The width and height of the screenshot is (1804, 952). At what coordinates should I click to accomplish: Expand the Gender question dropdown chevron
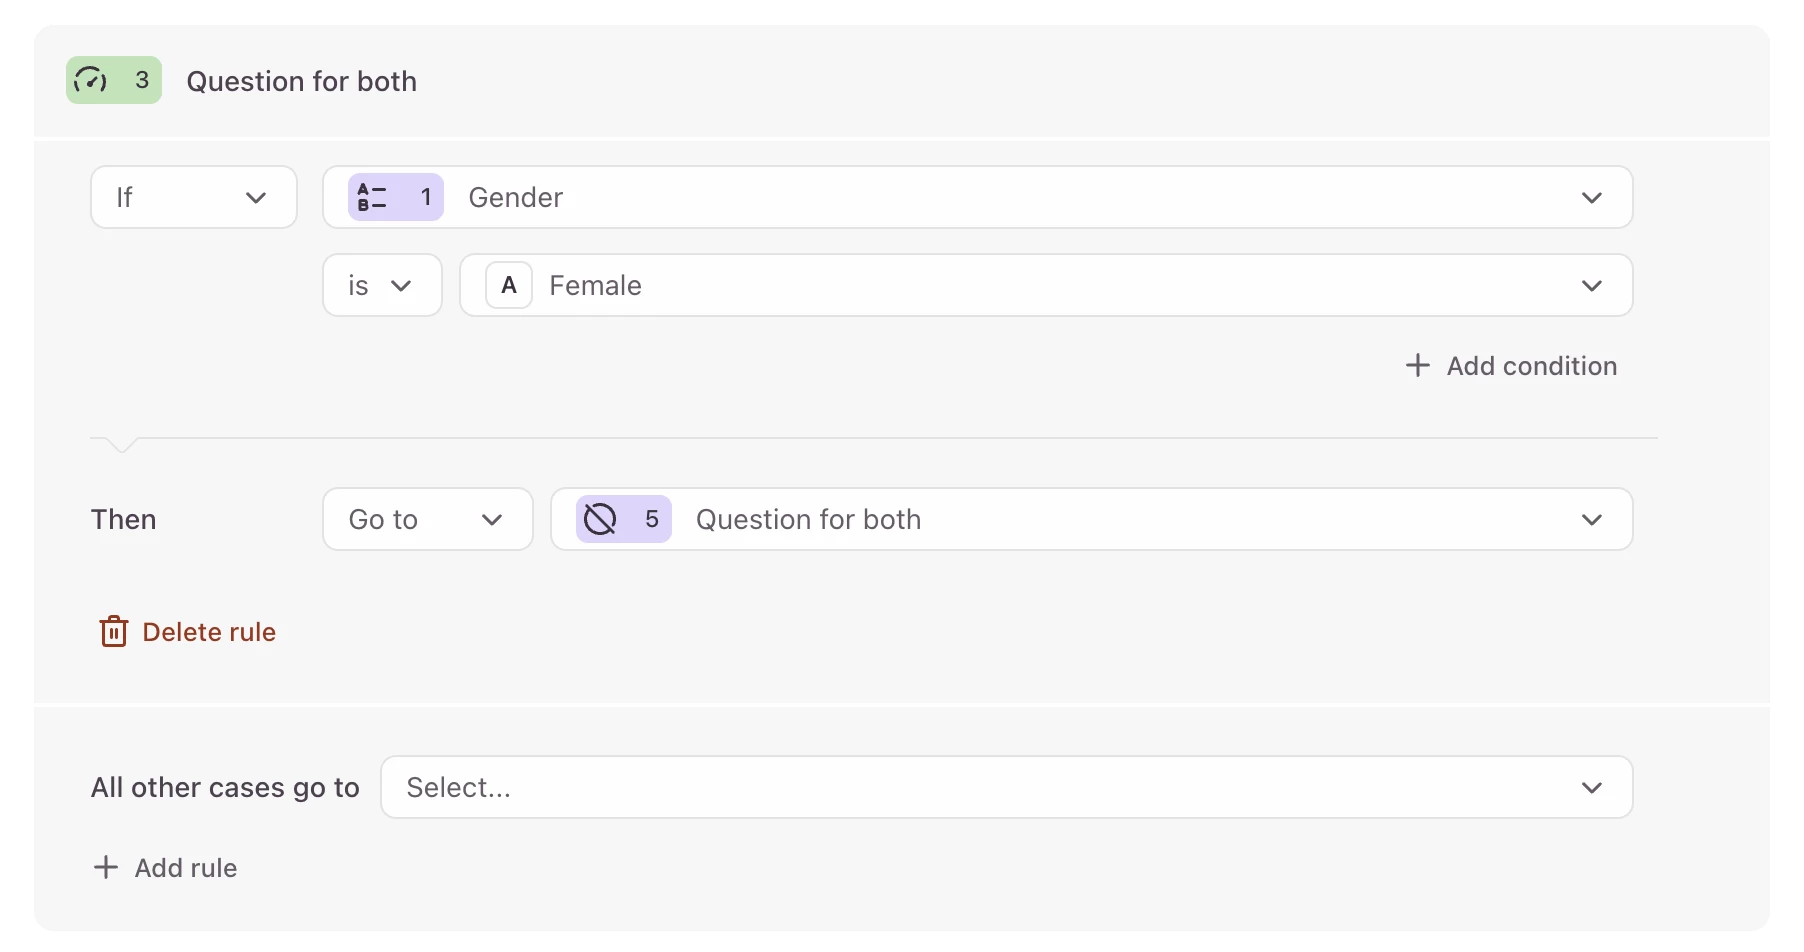click(1591, 197)
